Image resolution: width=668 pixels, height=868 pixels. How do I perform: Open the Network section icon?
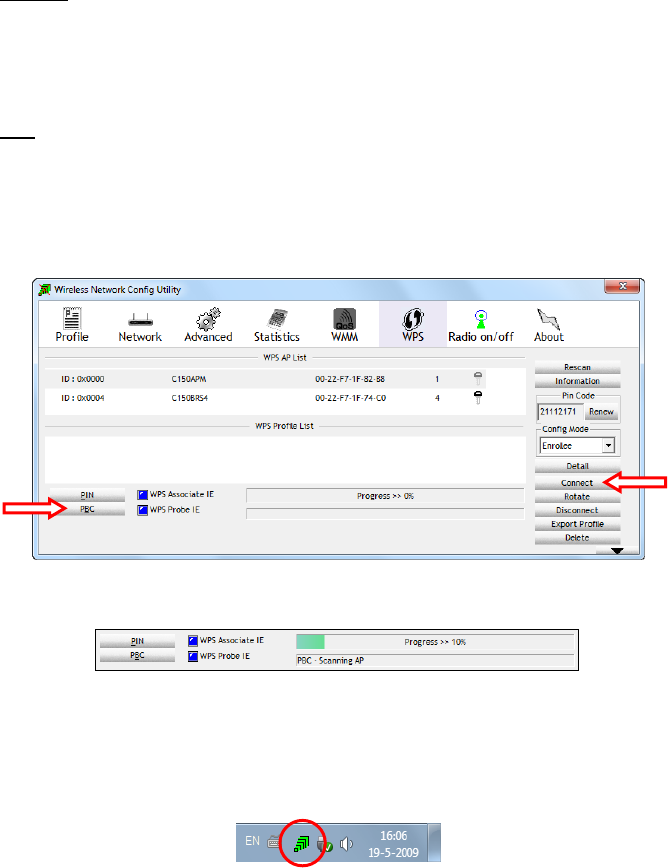click(x=140, y=325)
